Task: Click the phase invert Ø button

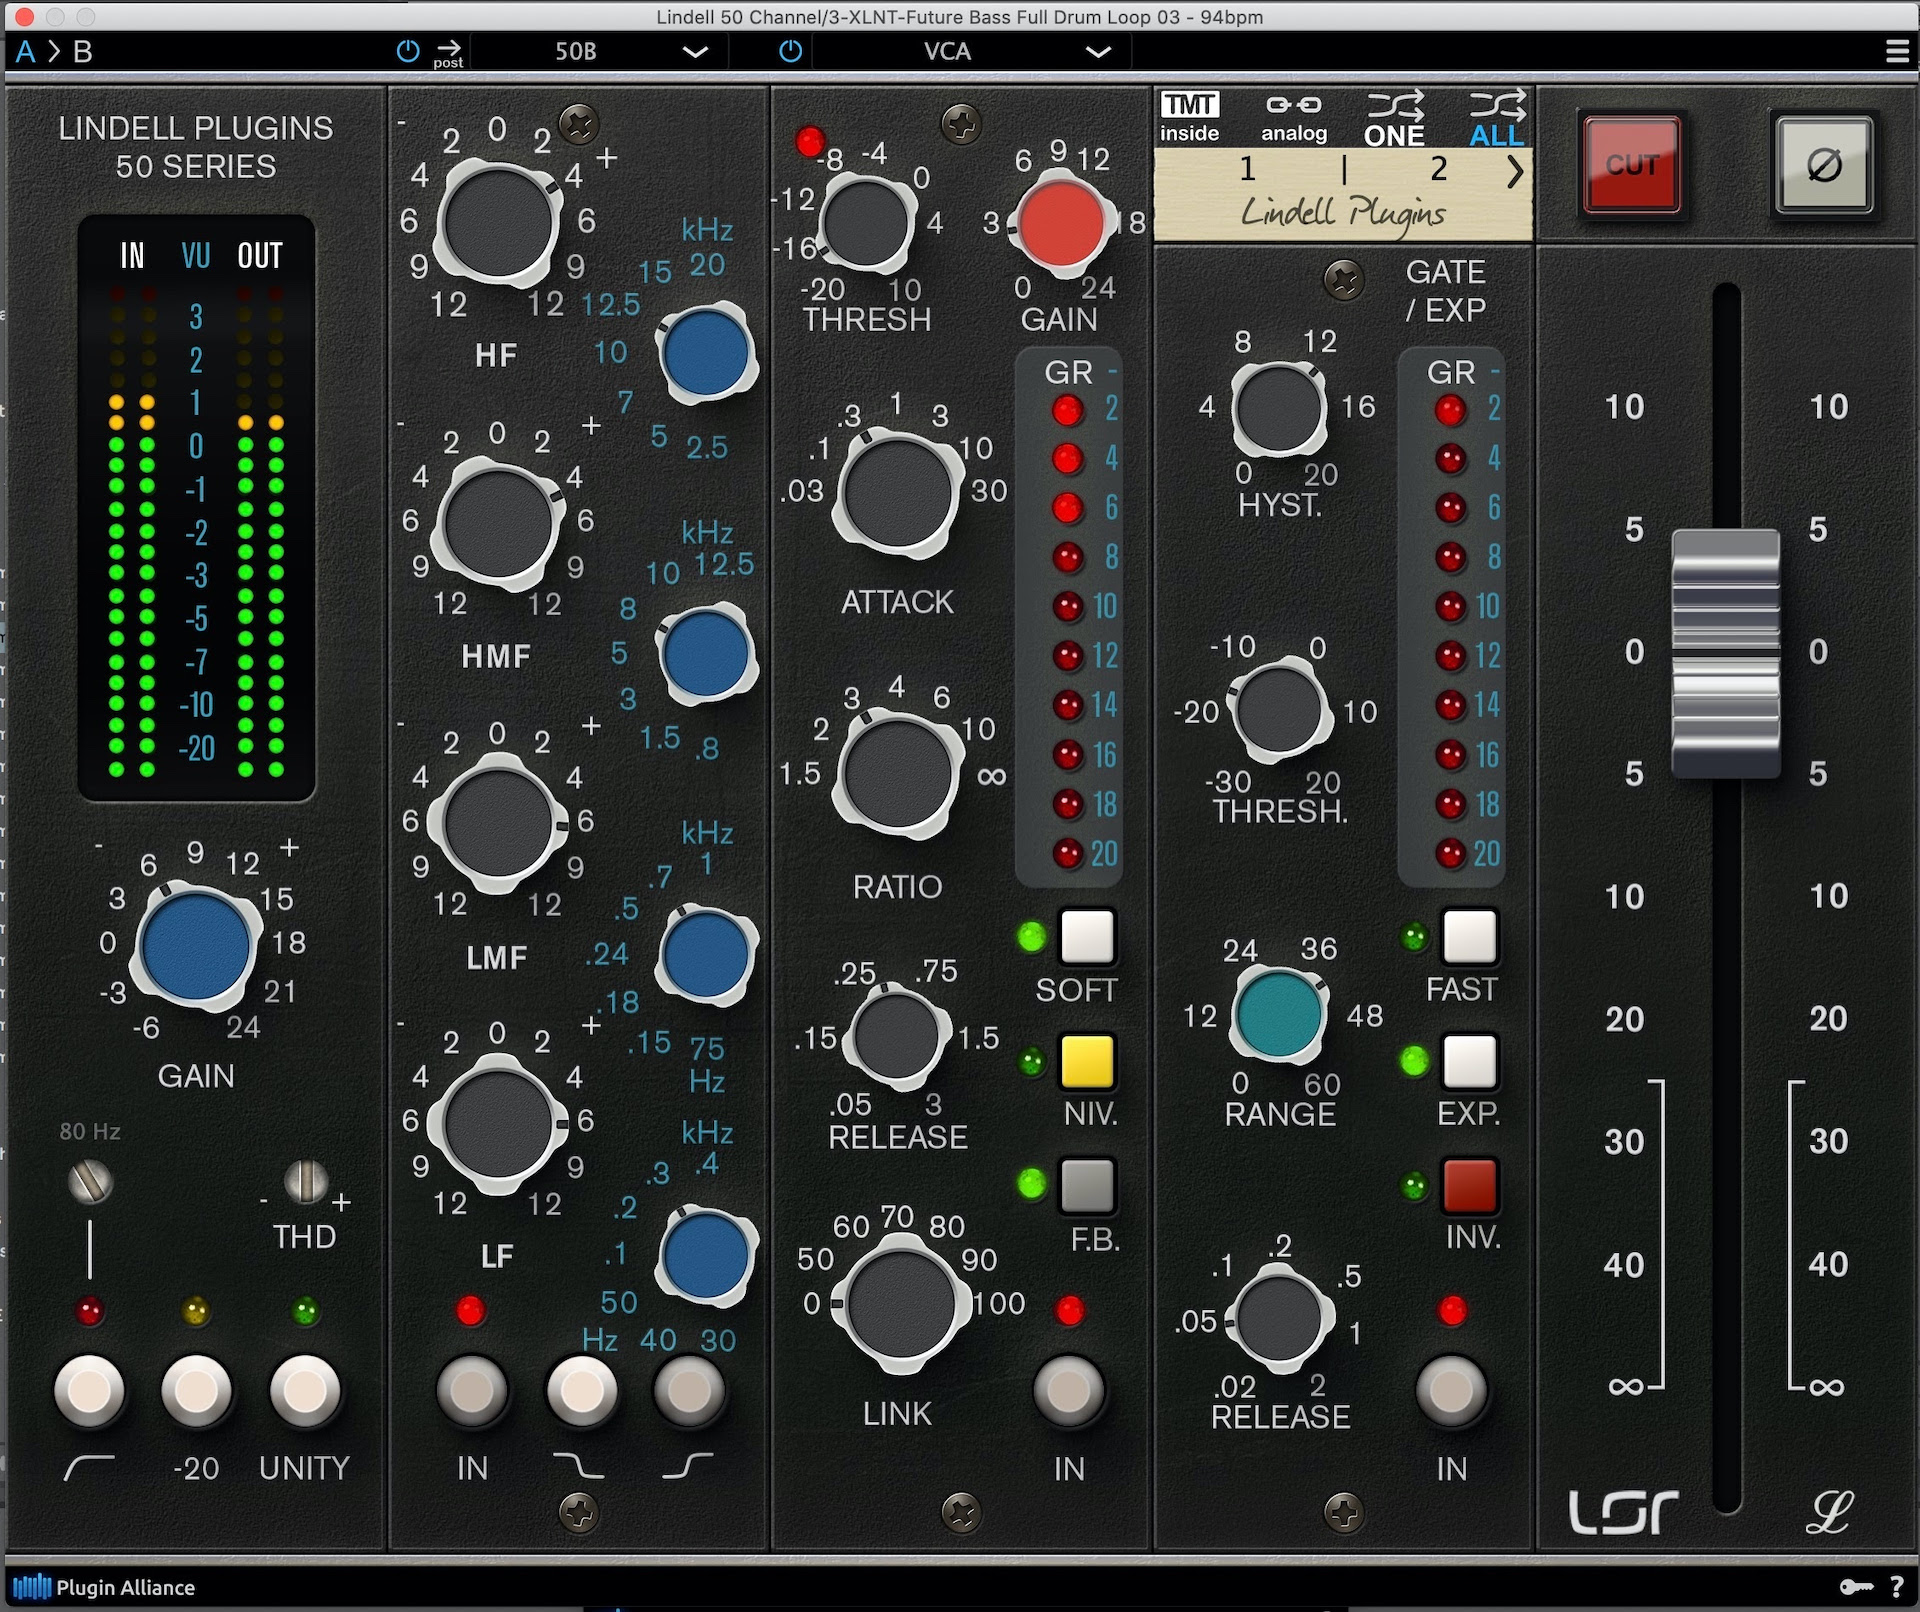Action: (1823, 165)
